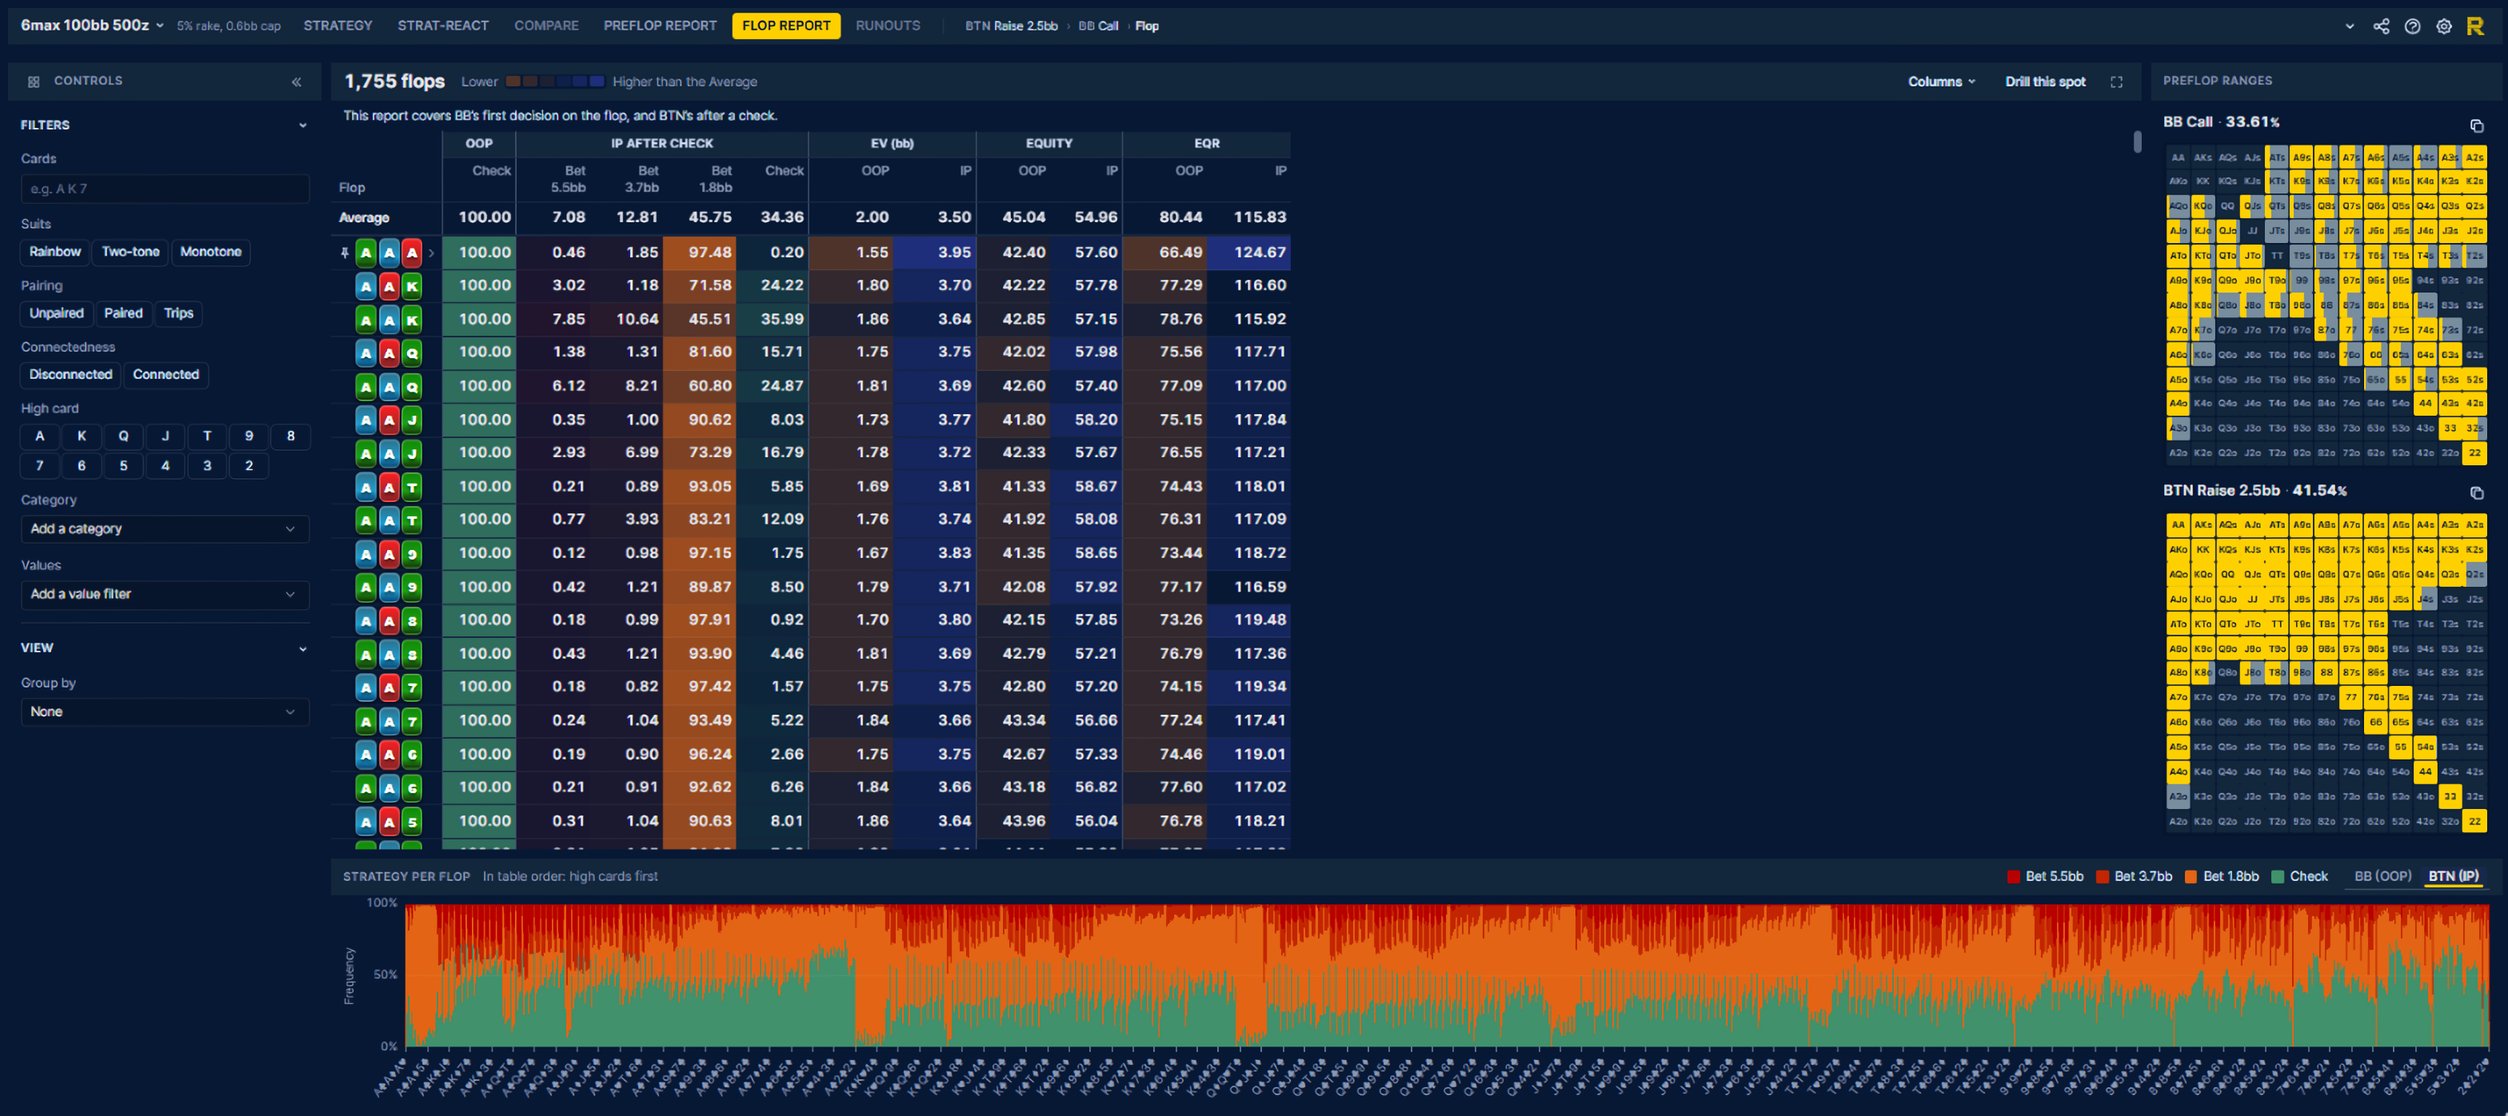Screen dimensions: 2508x1116
Task: Collapse the Controls panel with double chevron
Action: coord(297,82)
